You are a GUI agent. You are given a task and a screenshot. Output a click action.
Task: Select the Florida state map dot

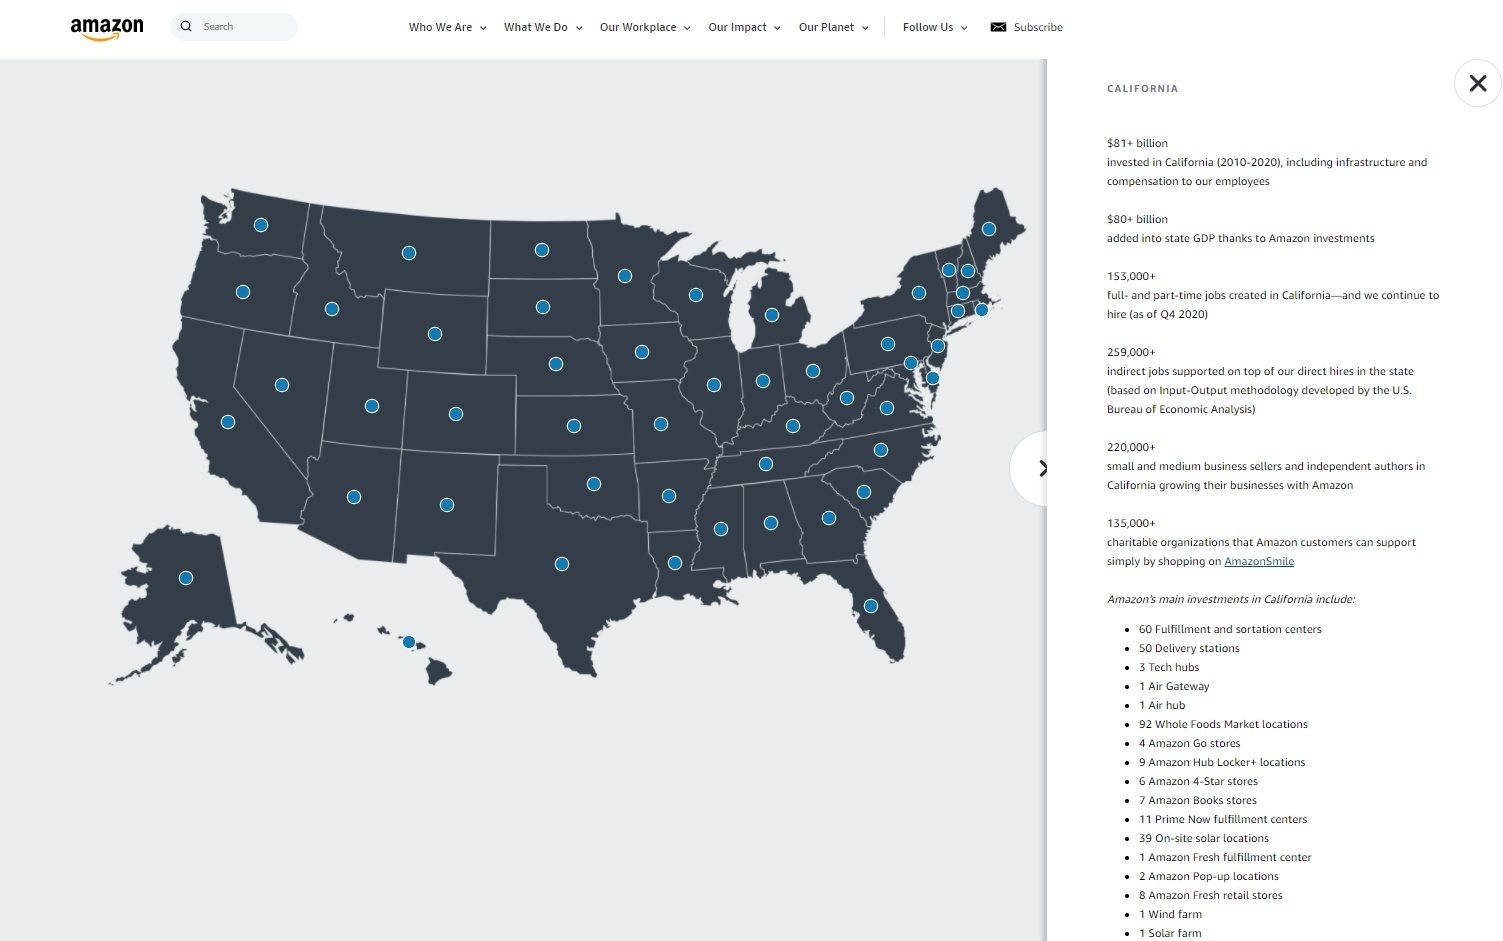[871, 606]
